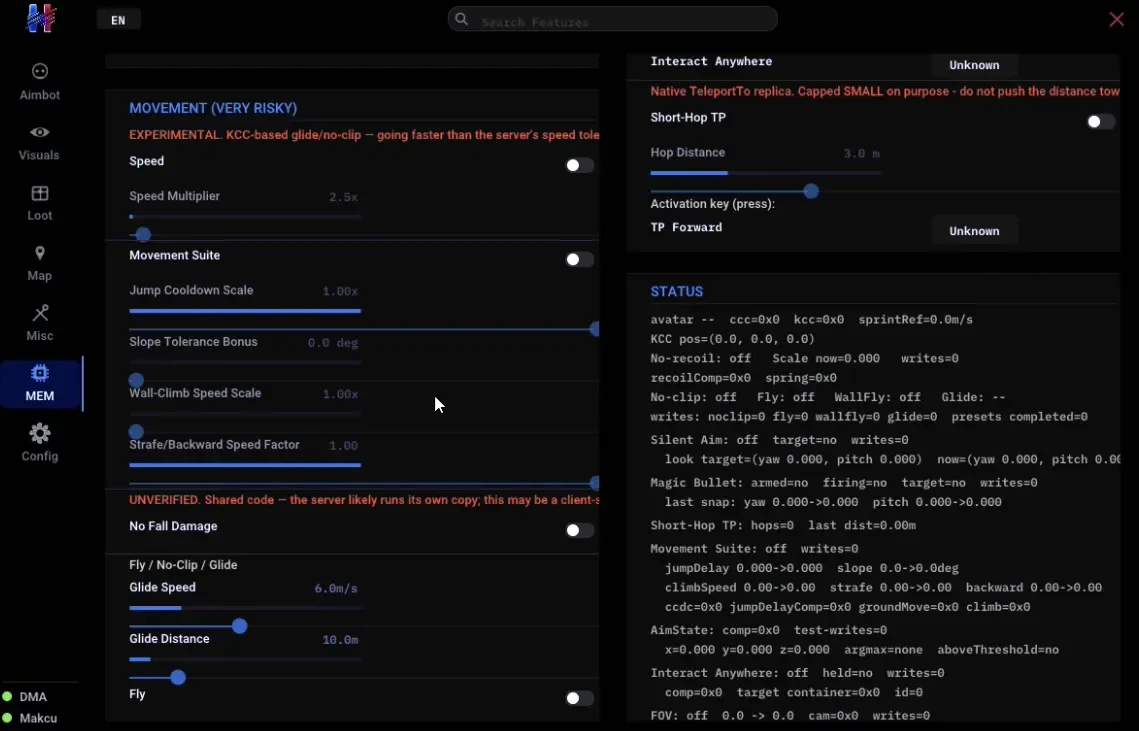Enable the Movement Suite toggle

[x=580, y=259]
